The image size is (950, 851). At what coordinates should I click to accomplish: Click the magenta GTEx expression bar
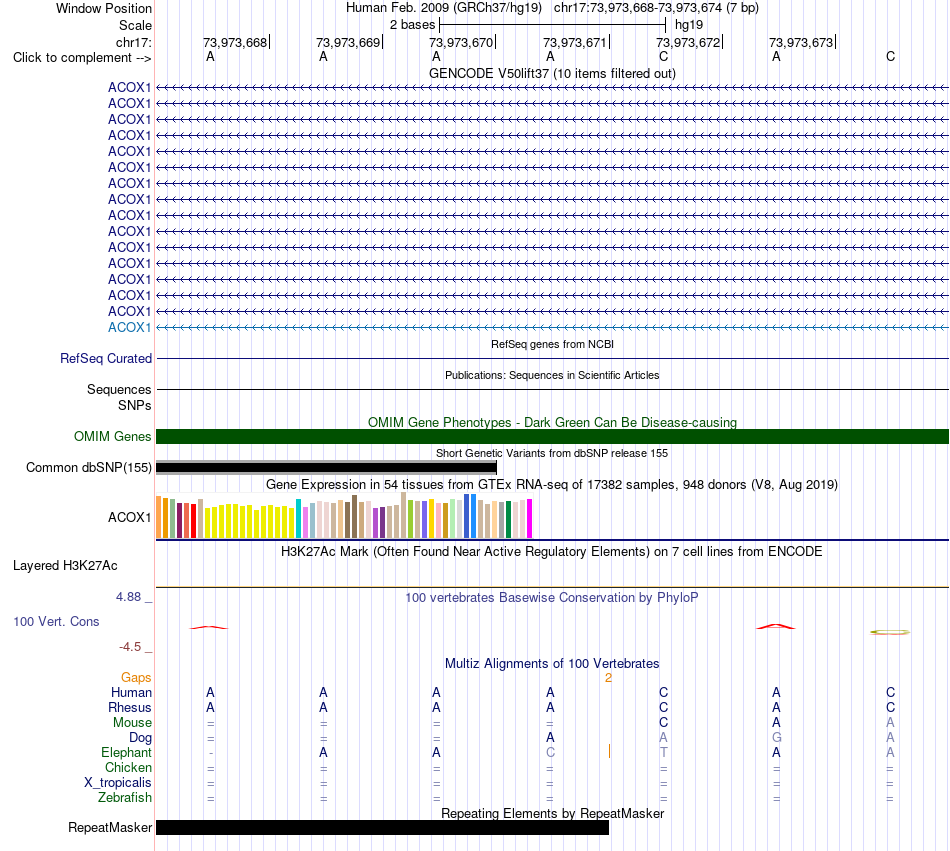coord(530,518)
